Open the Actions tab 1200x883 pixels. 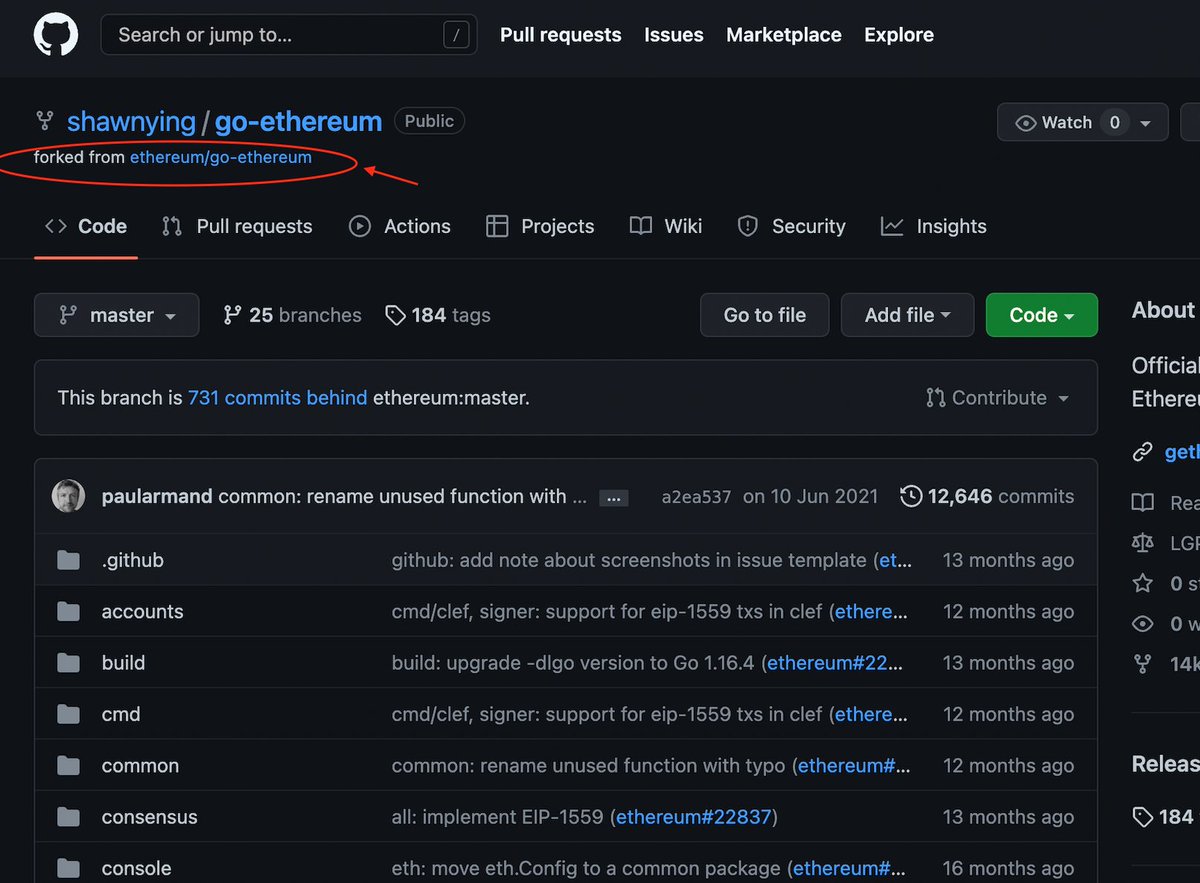pyautogui.click(x=399, y=226)
